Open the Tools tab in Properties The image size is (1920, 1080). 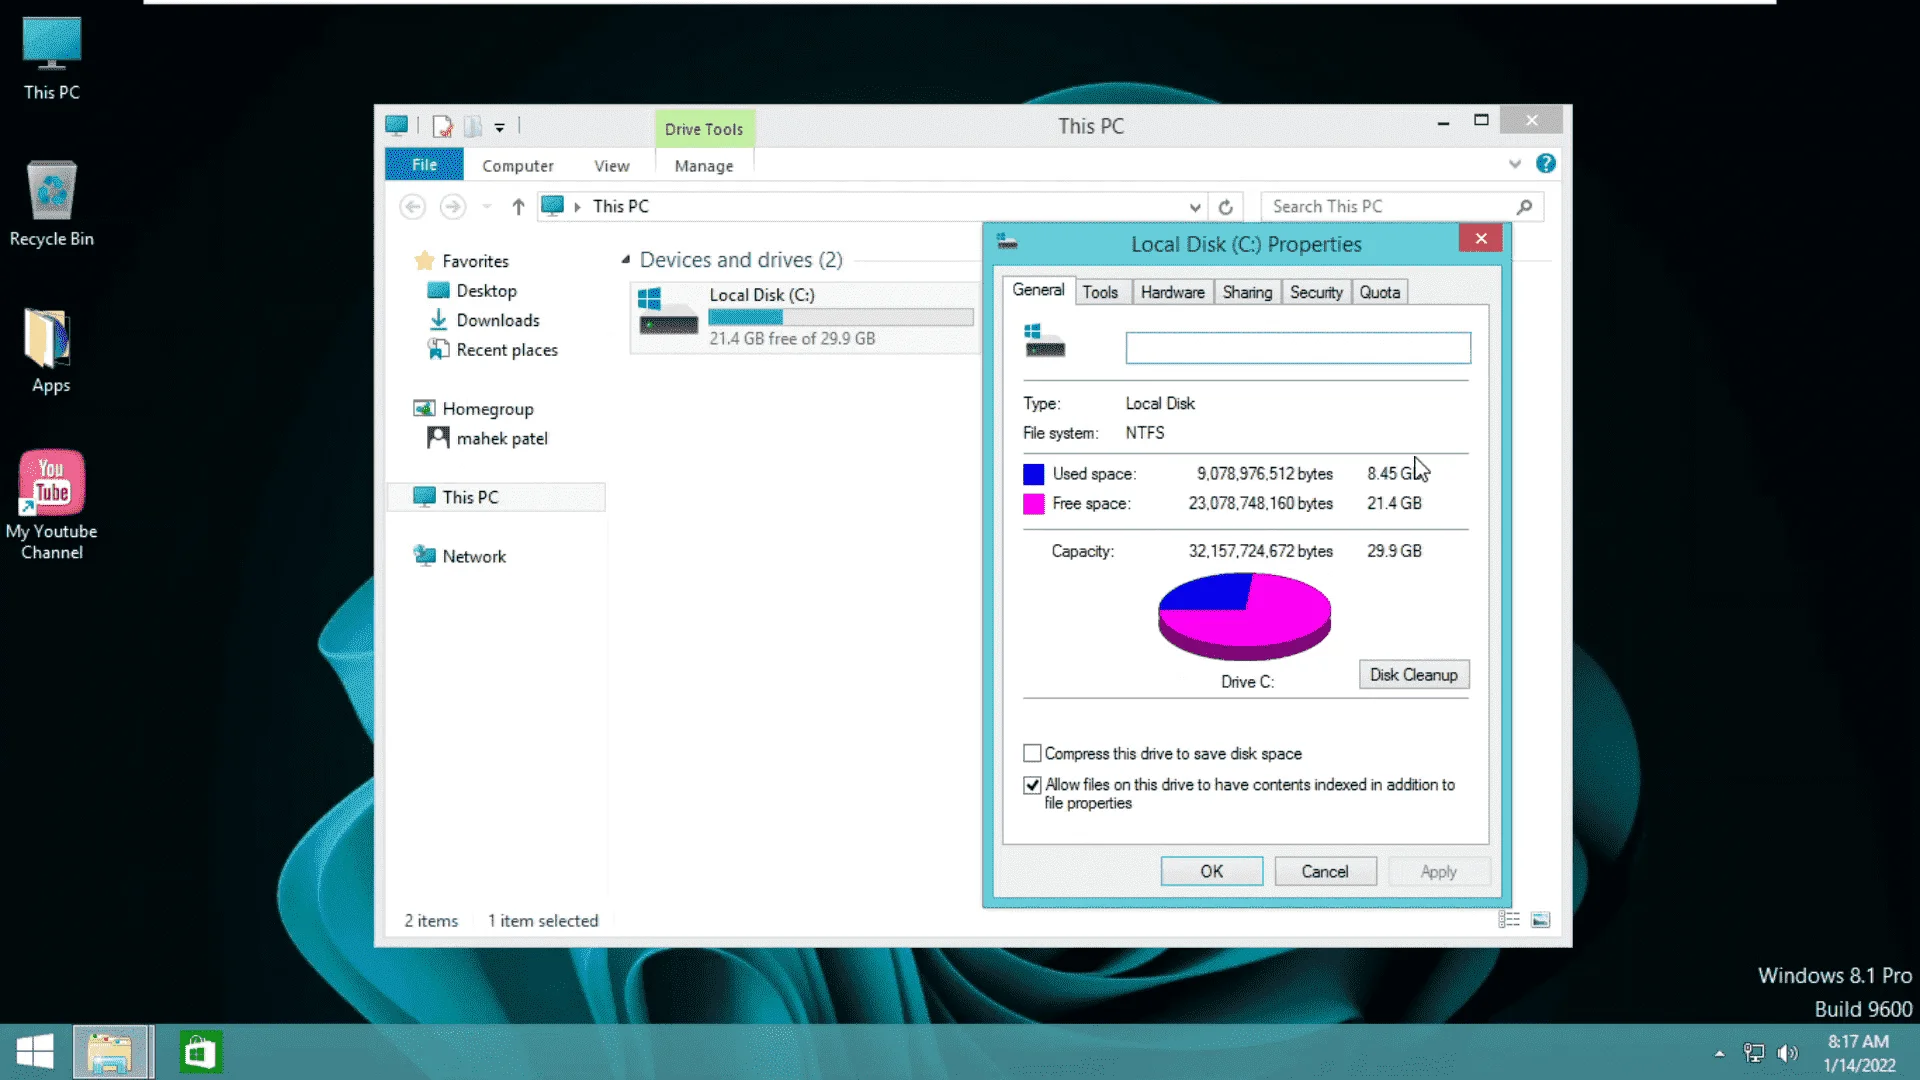pos(1100,292)
